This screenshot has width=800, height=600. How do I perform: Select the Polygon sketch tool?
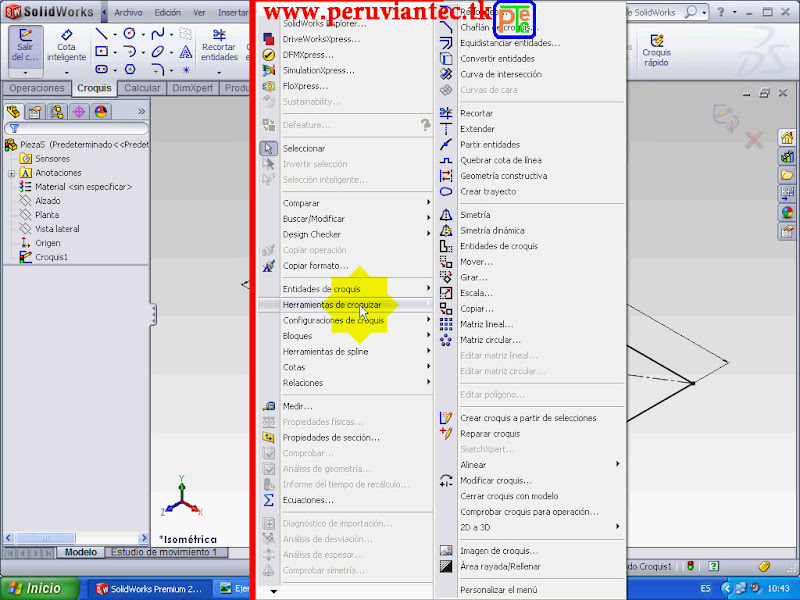130,69
